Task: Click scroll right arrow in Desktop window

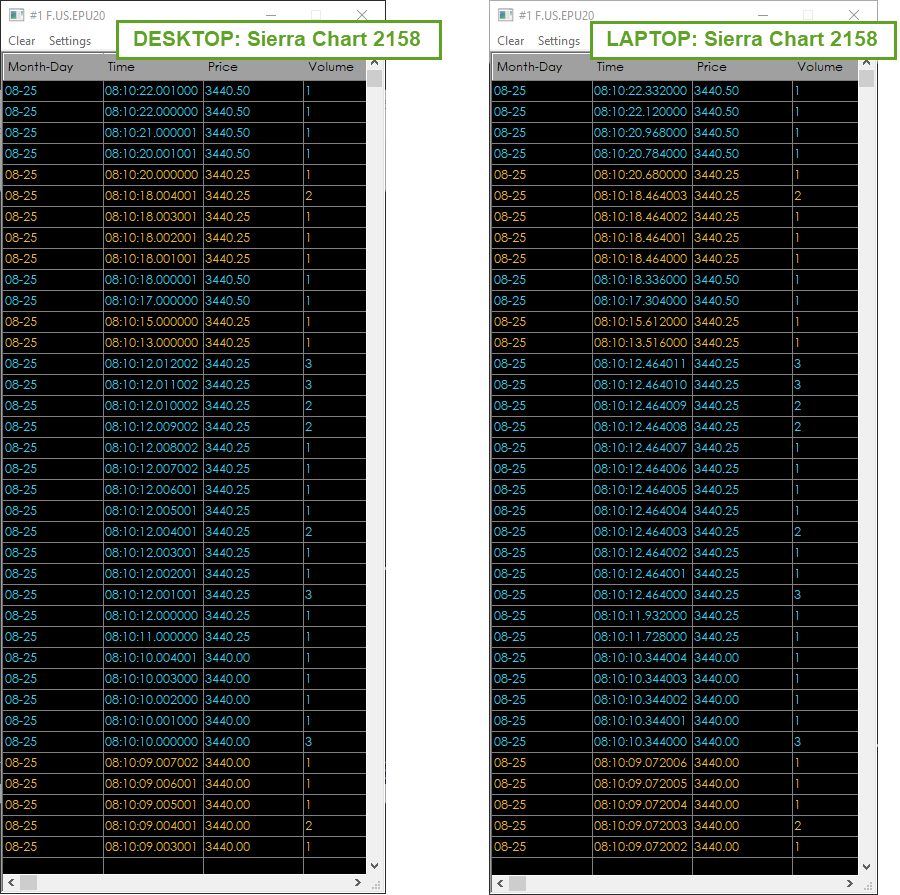Action: 358,882
